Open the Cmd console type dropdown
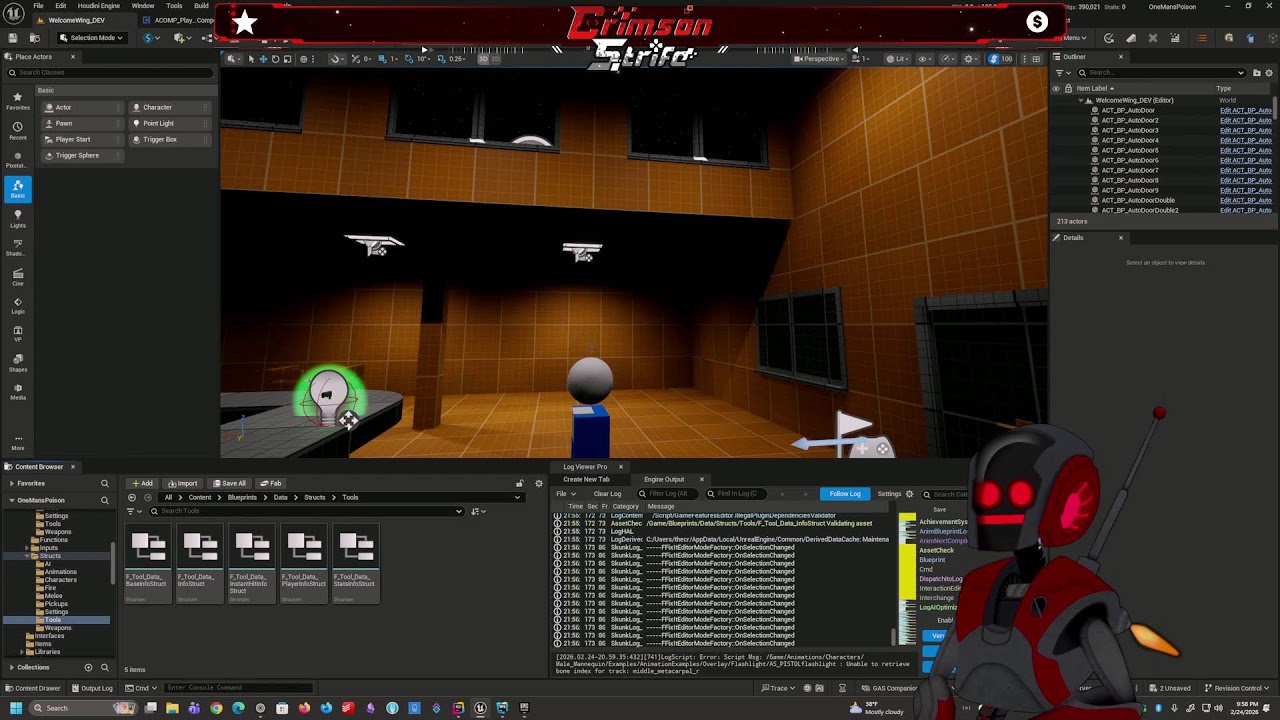Screen dimensions: 1280x720 tap(142, 688)
